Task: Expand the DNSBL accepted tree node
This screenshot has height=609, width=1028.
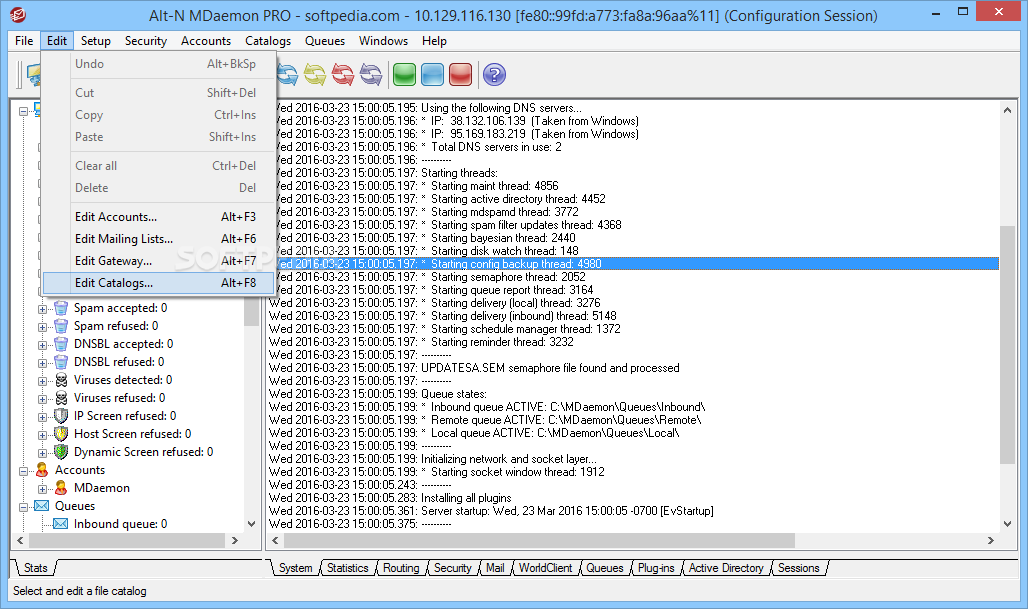Action: (43, 345)
